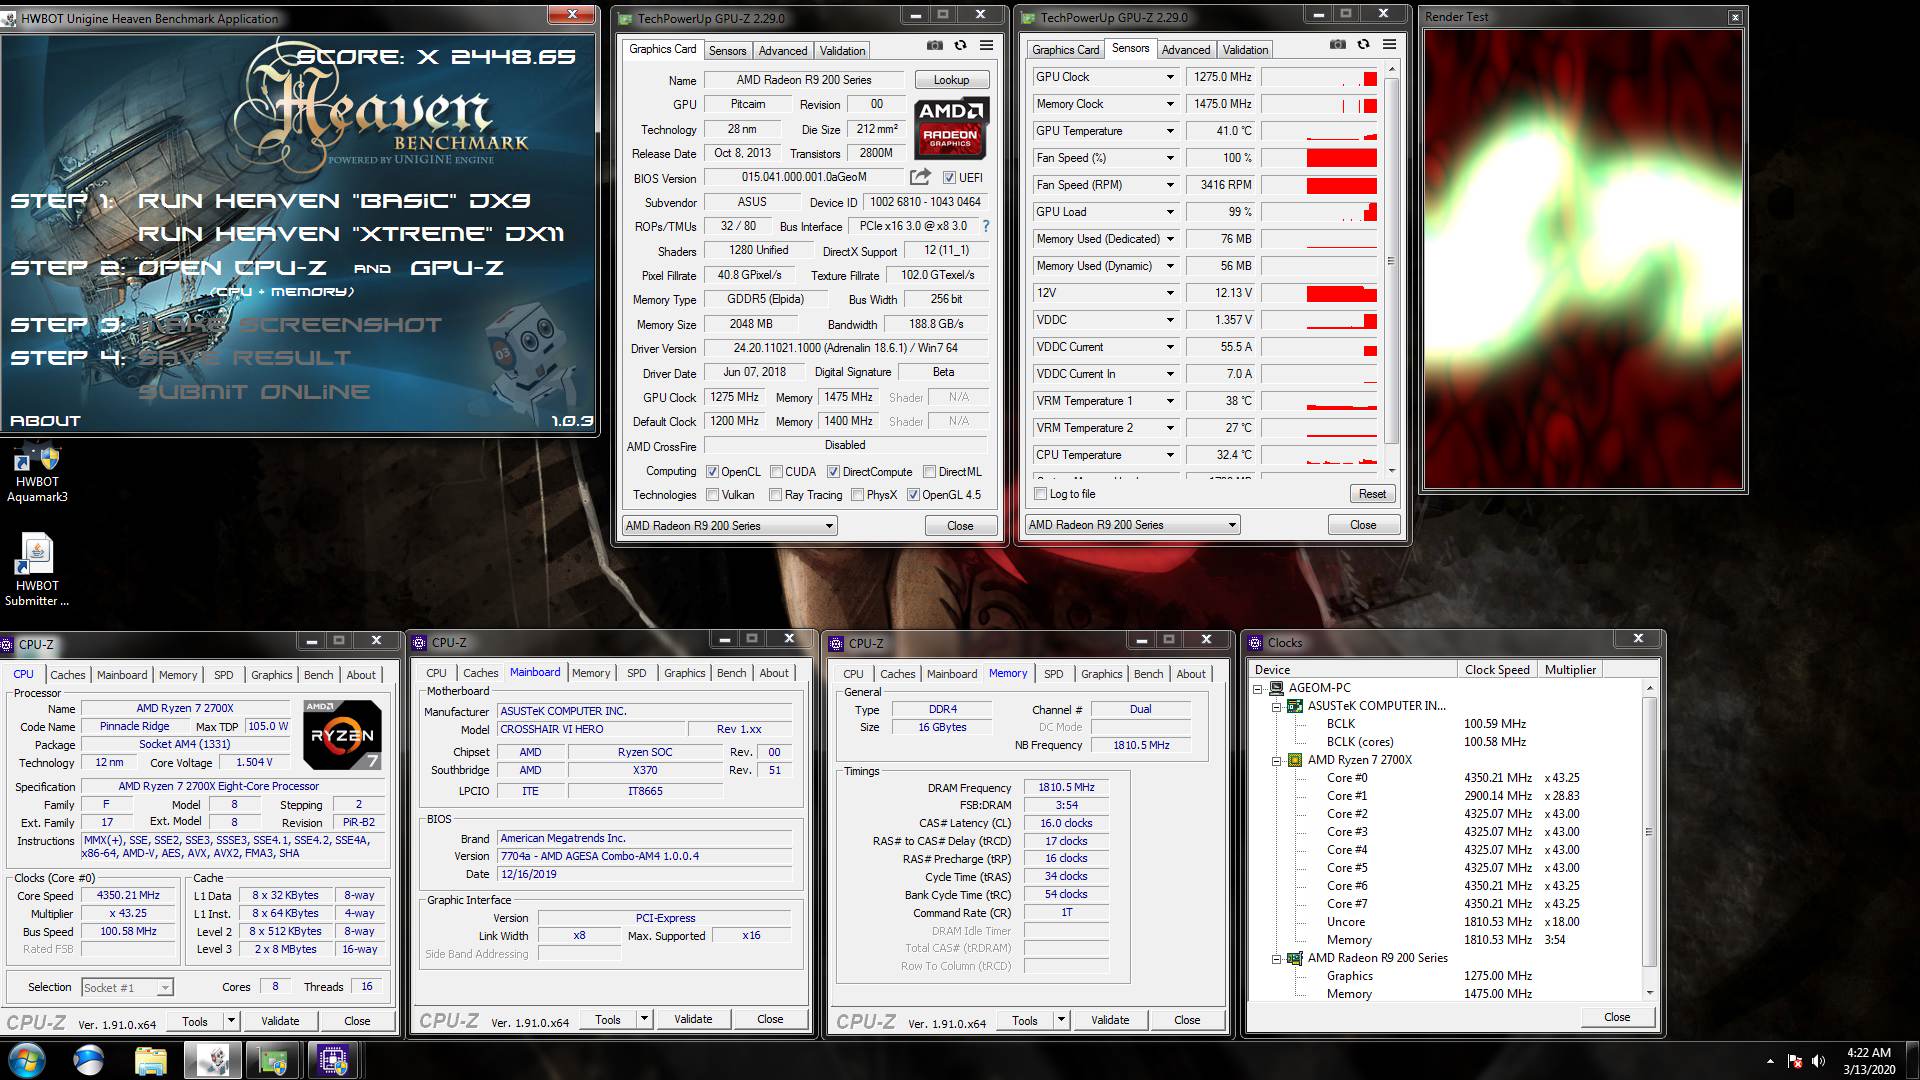This screenshot has width=1920, height=1080.
Task: Open the hamburger menu in GPU-Z Graphics Card window
Action: (x=986, y=45)
